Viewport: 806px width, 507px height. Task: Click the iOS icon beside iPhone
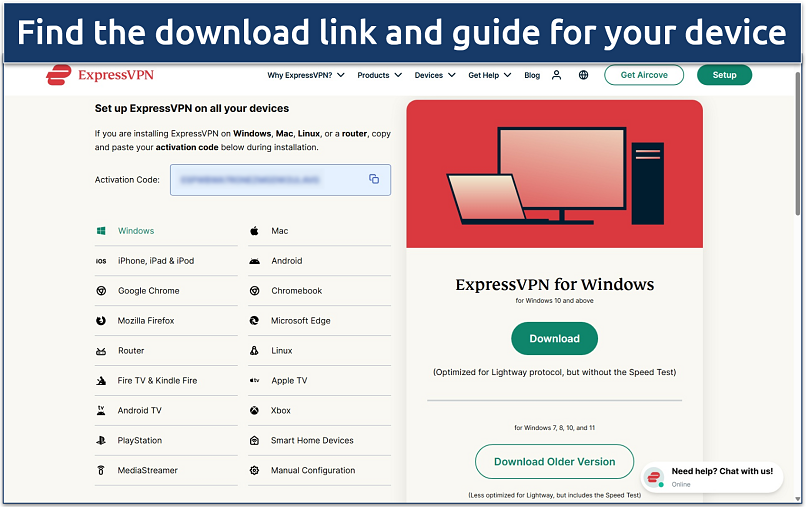101,261
